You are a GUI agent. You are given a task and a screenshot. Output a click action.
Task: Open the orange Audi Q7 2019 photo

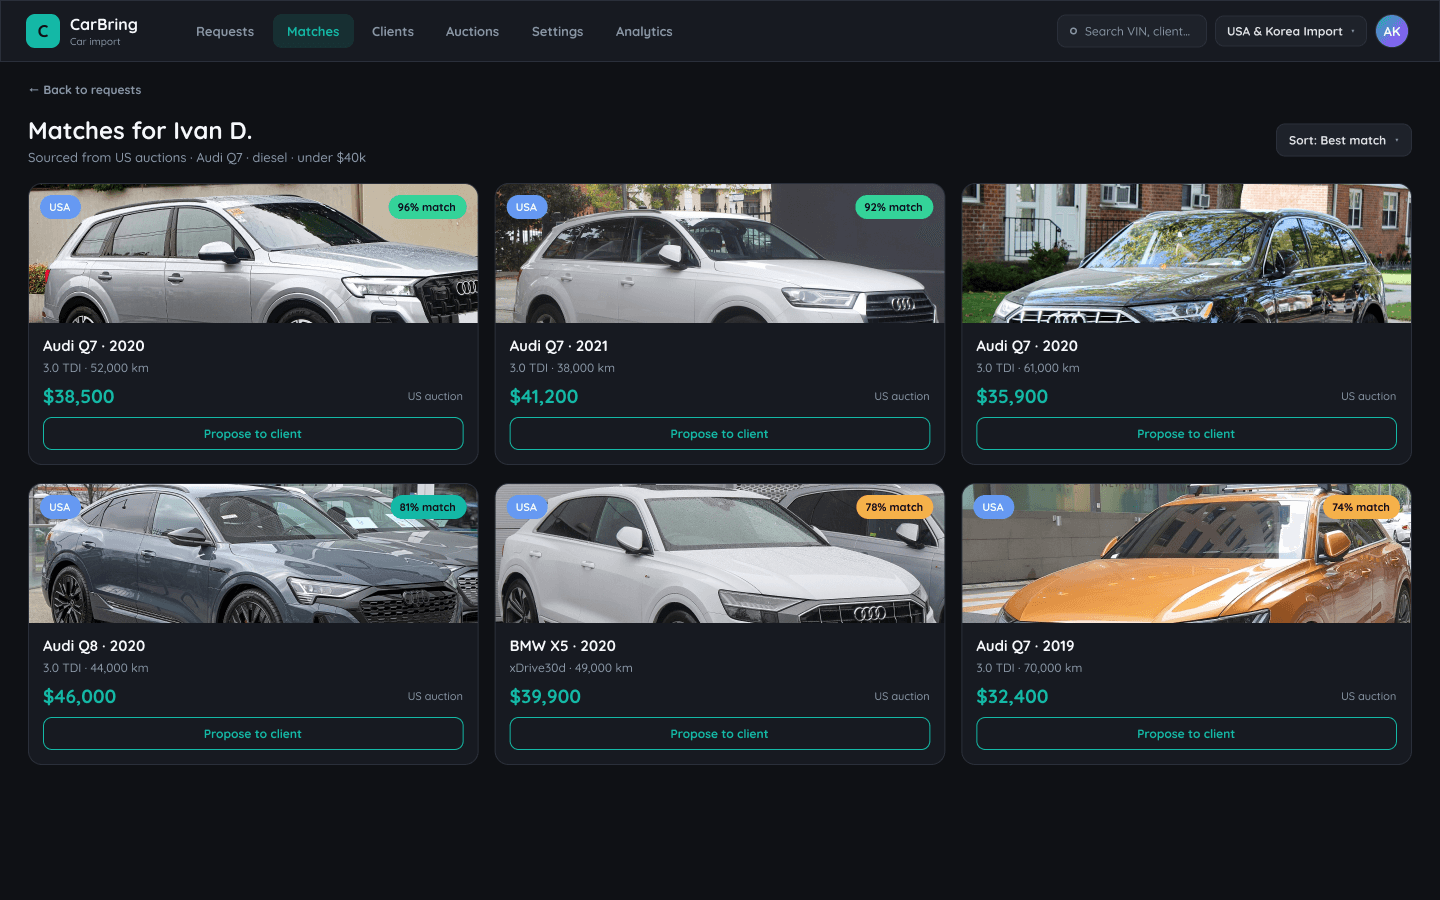click(x=1186, y=554)
